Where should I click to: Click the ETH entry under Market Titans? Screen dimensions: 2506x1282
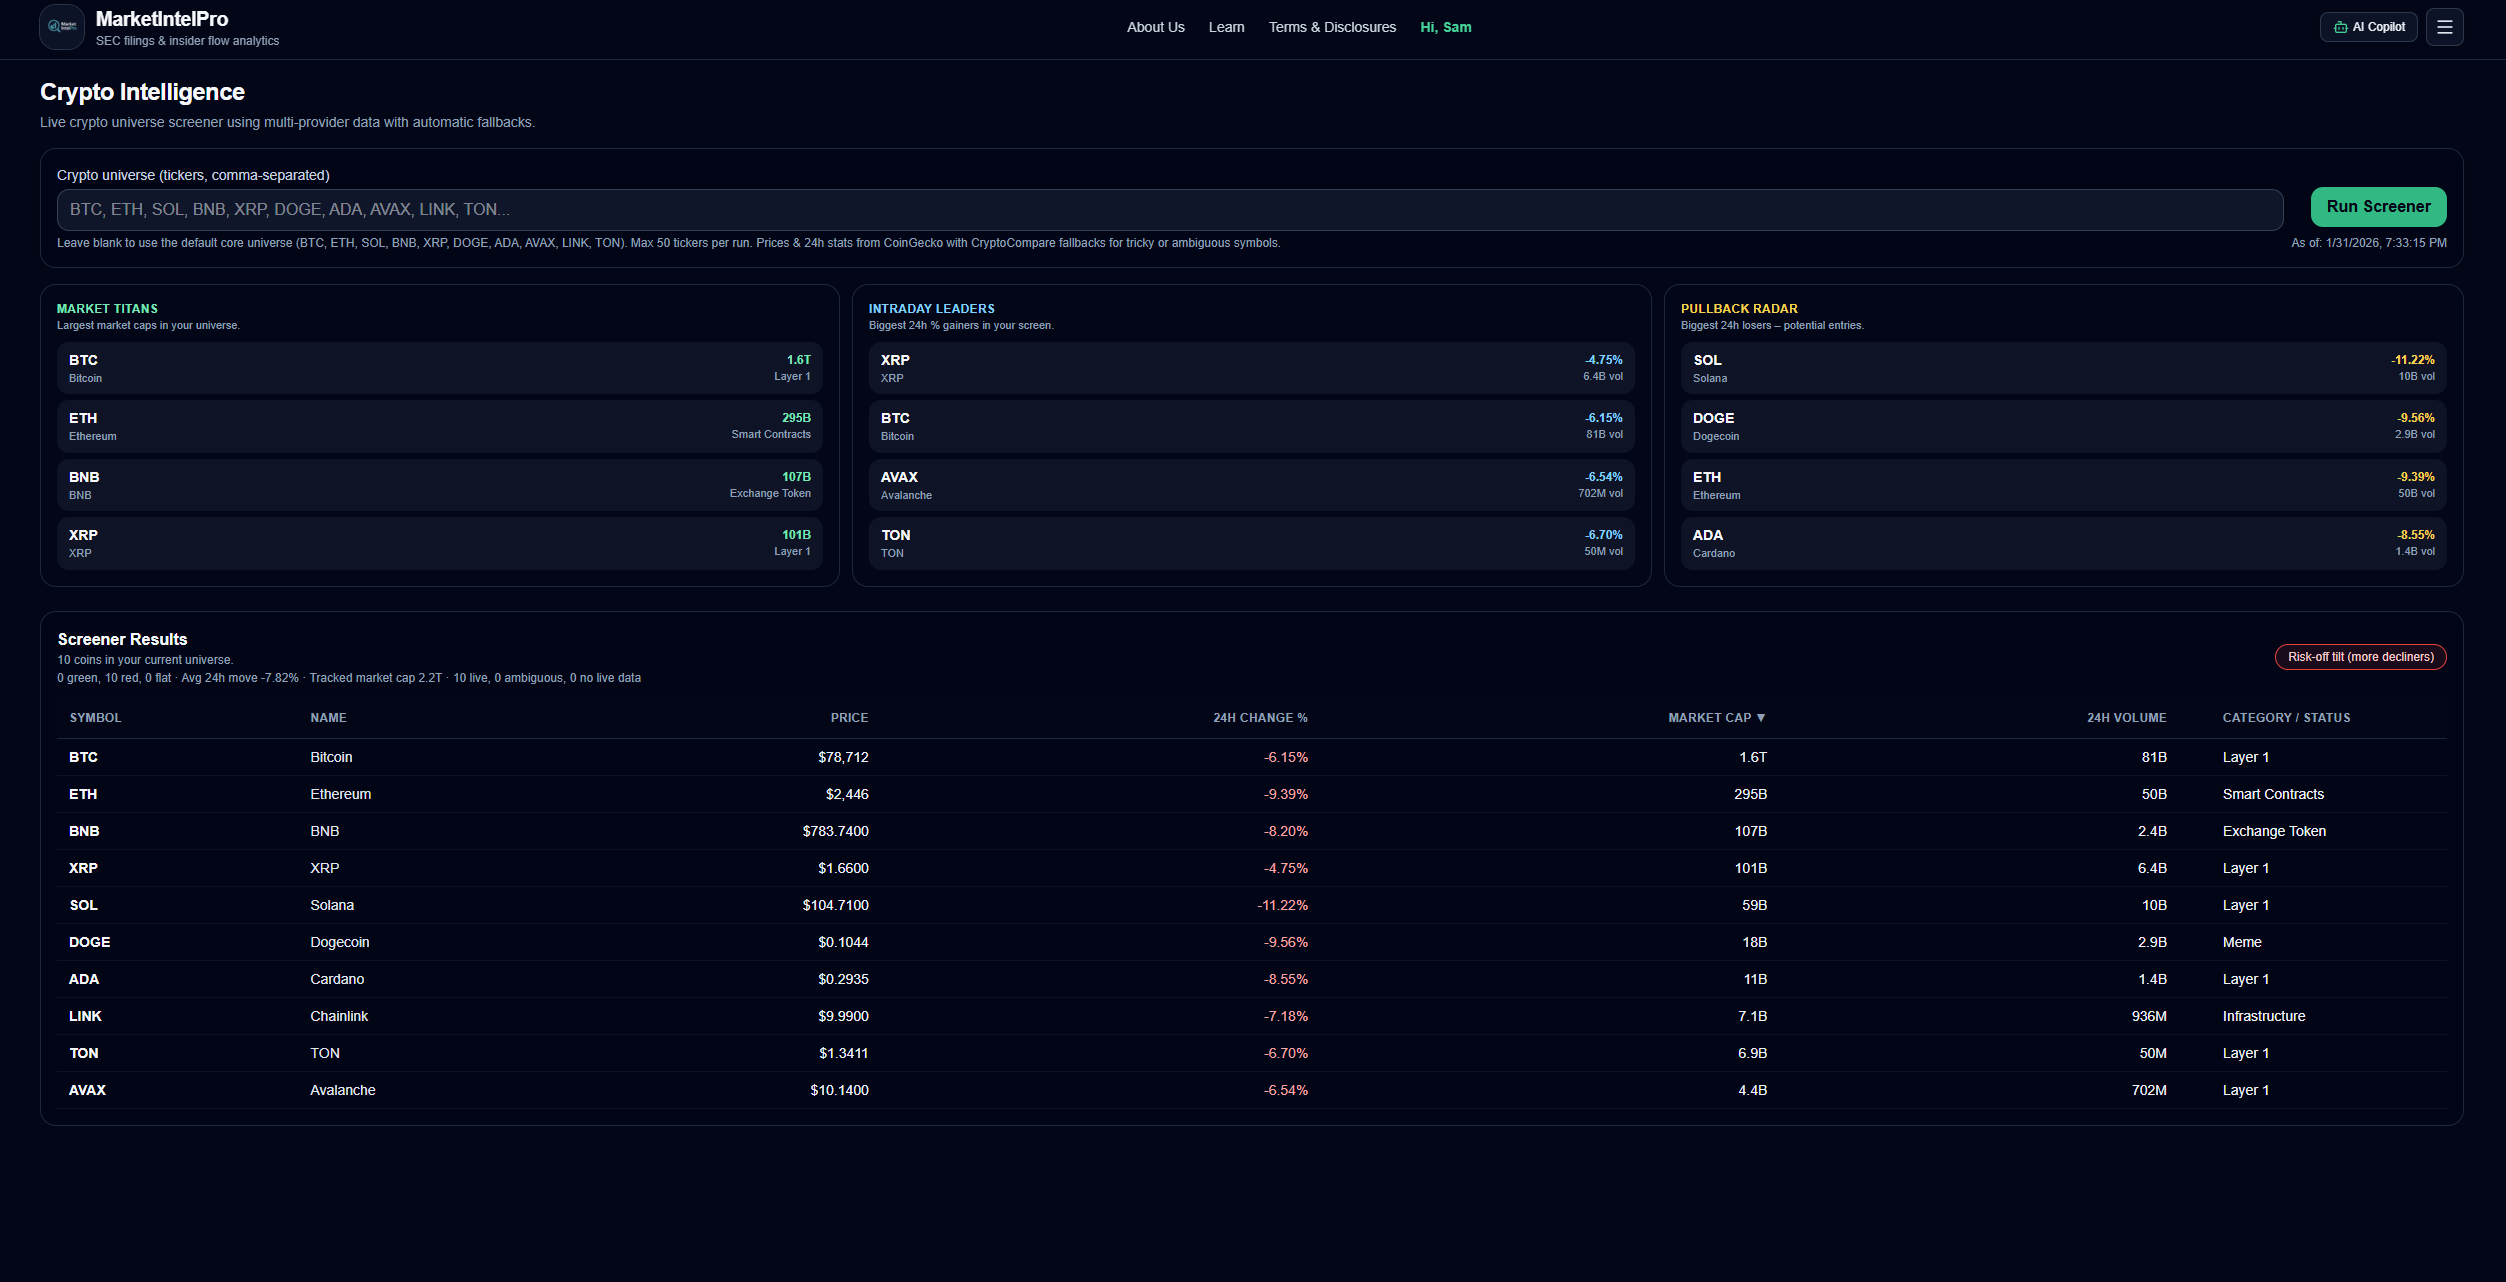438,425
